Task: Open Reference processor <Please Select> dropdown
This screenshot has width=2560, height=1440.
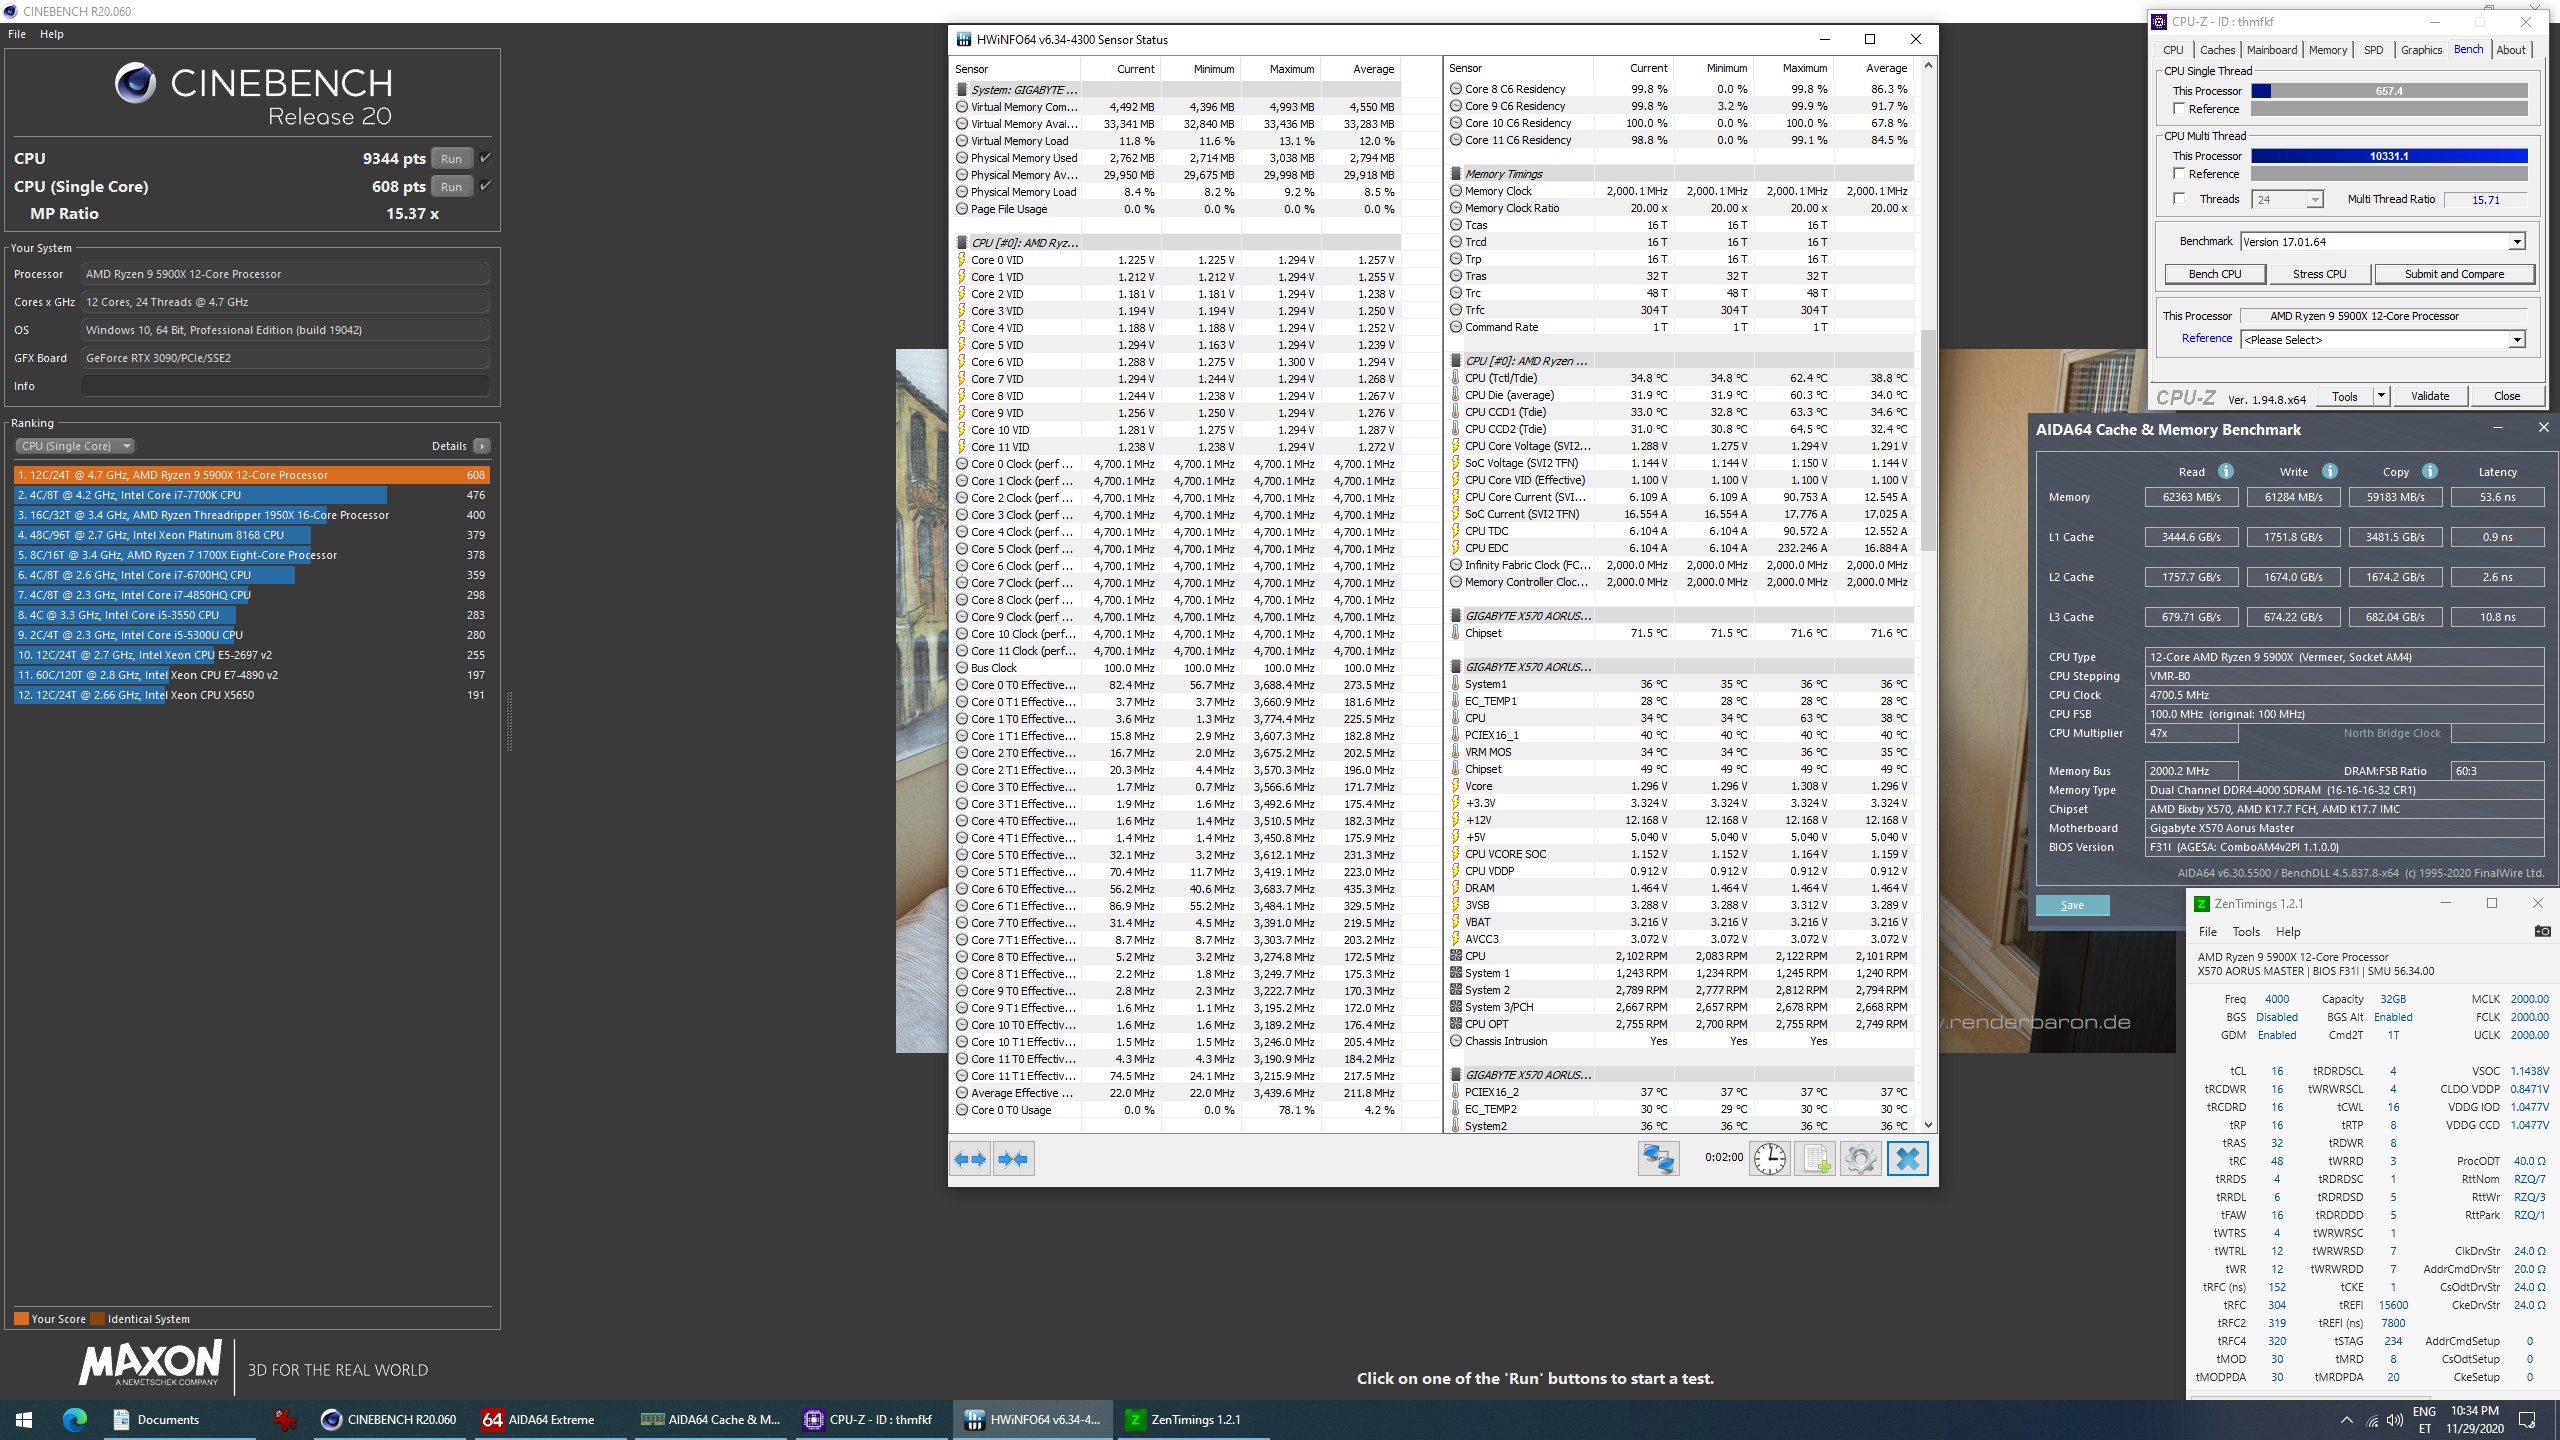Action: point(2517,340)
